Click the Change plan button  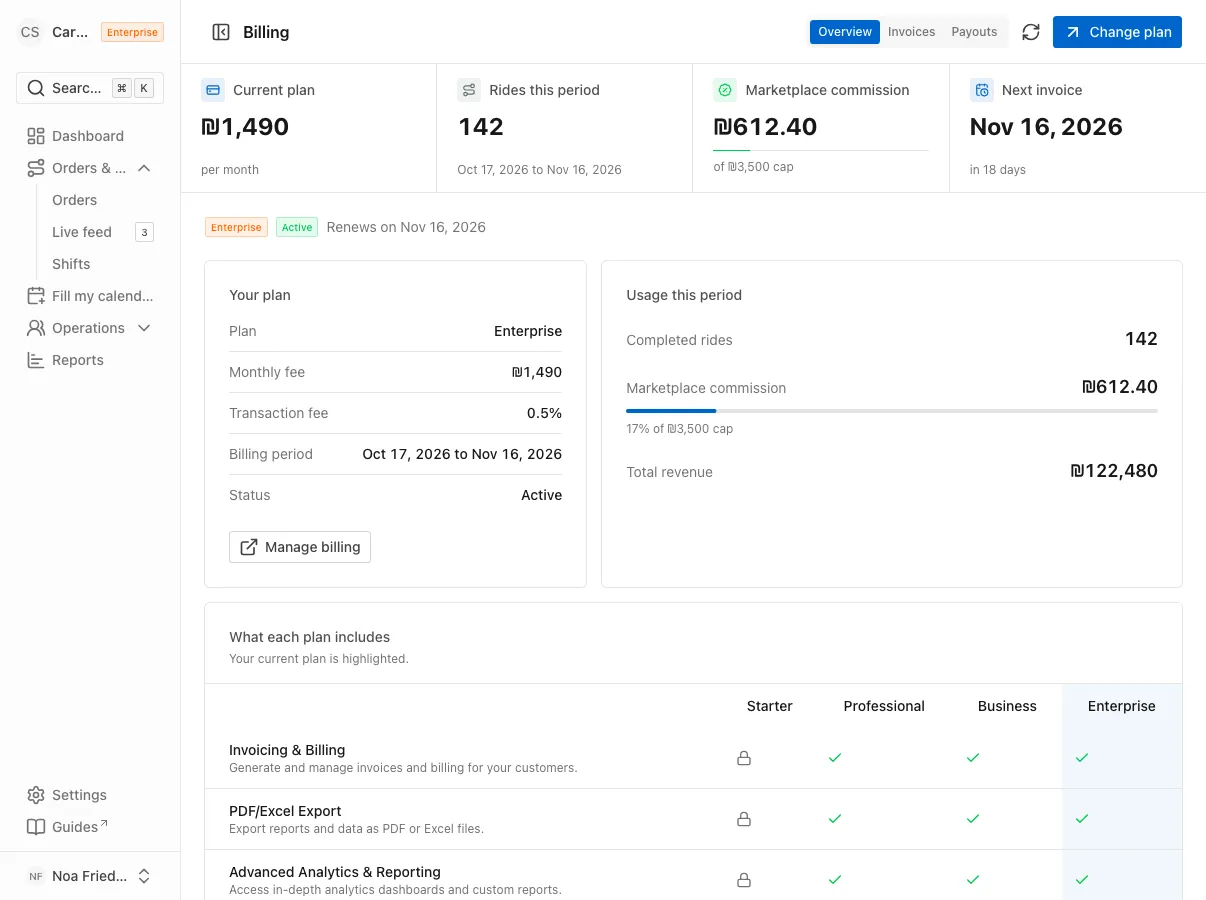click(1118, 32)
